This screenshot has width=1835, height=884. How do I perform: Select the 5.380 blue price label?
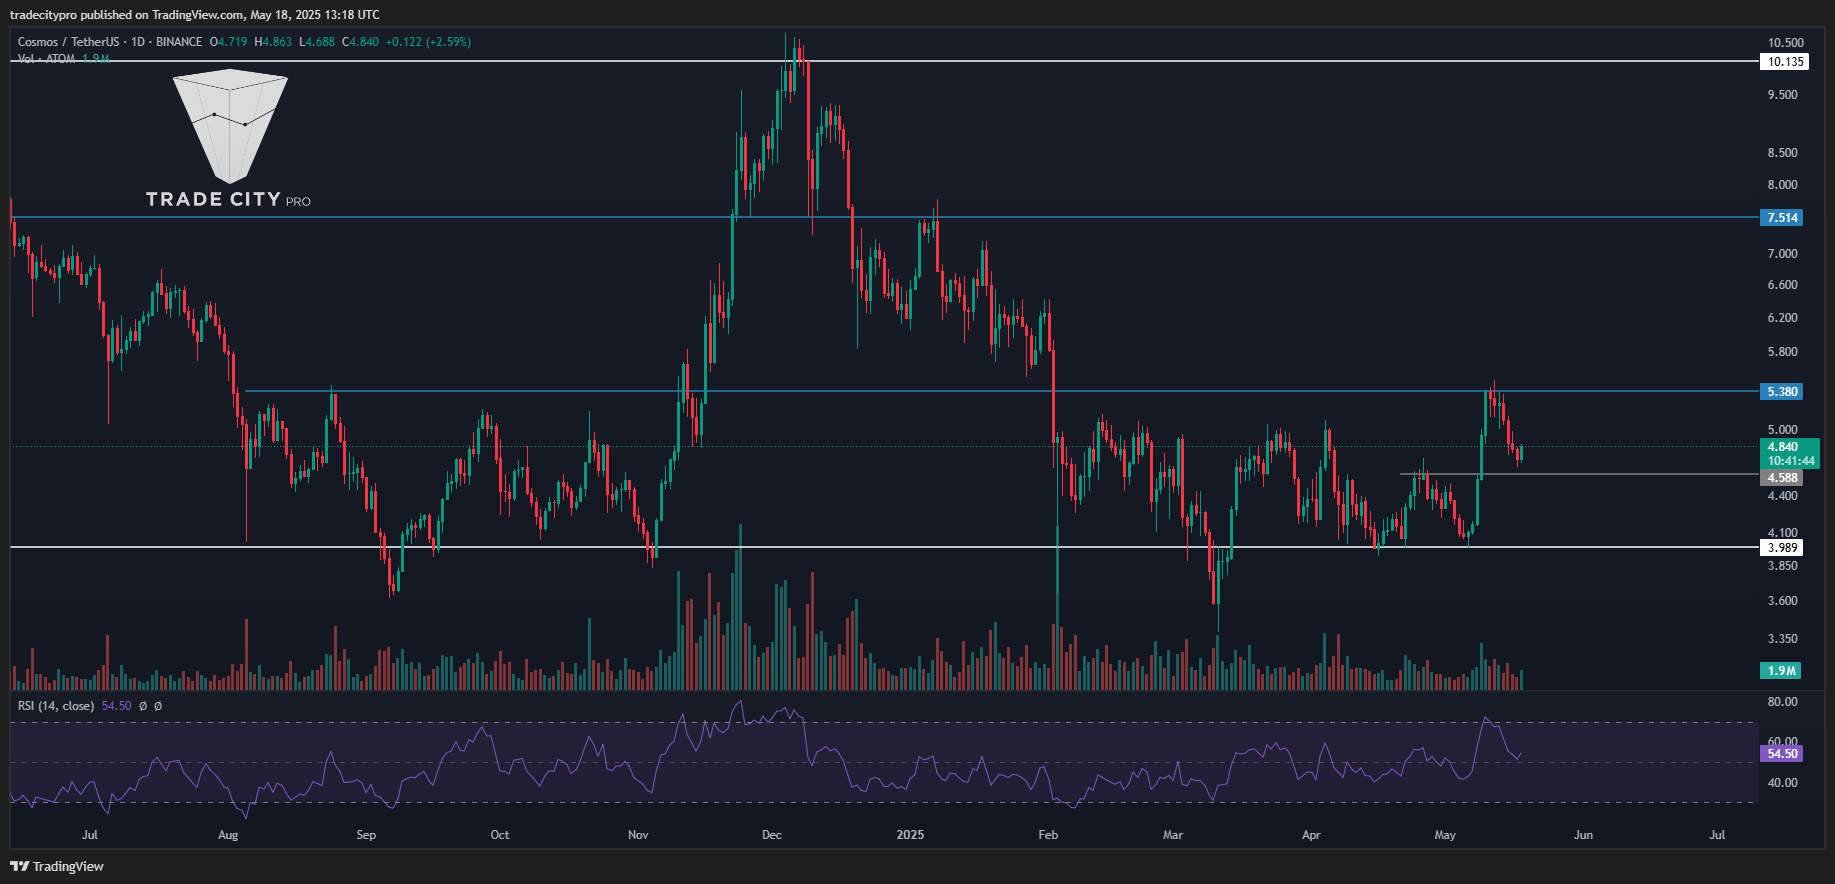point(1782,392)
